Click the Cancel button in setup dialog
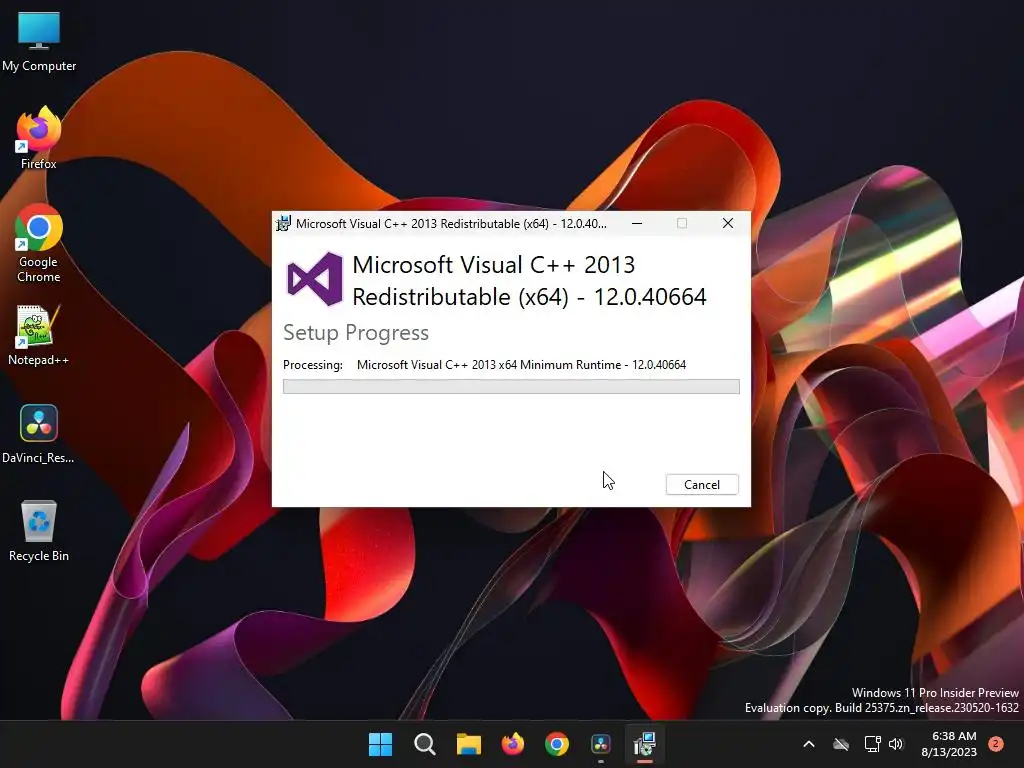The height and width of the screenshot is (768, 1024). coord(702,485)
